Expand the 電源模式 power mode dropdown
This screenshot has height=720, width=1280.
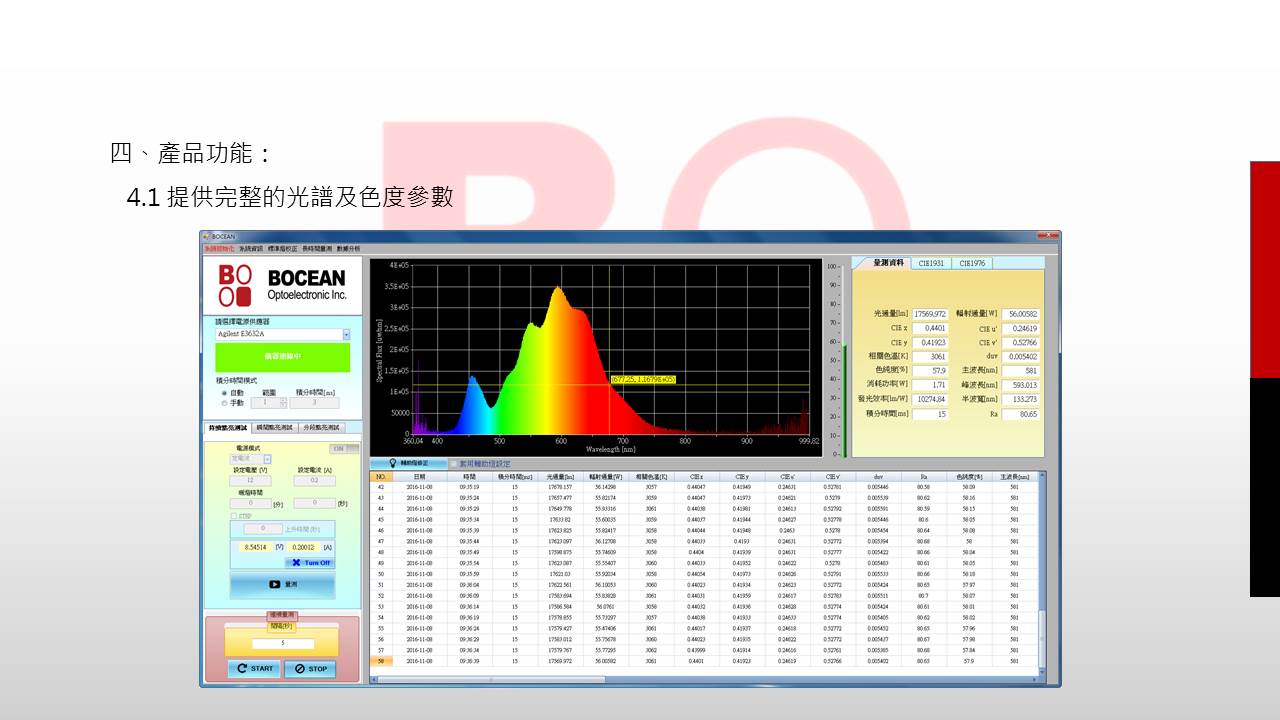(267, 459)
